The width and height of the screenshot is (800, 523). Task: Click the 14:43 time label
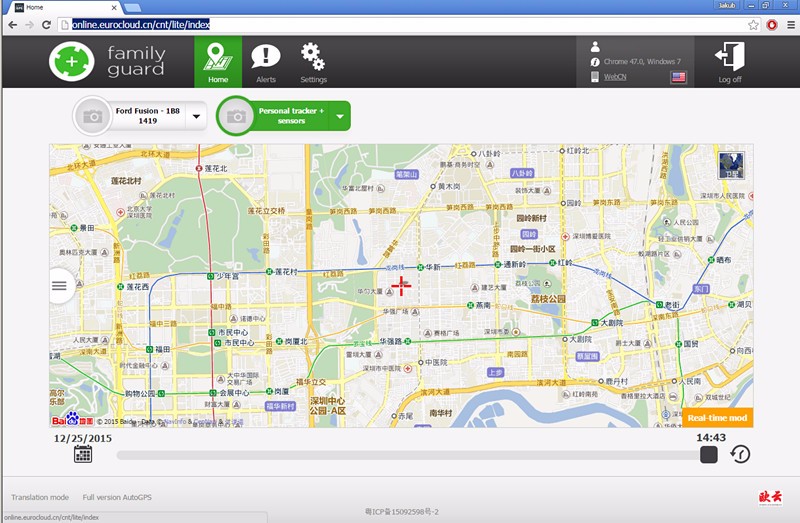711,437
